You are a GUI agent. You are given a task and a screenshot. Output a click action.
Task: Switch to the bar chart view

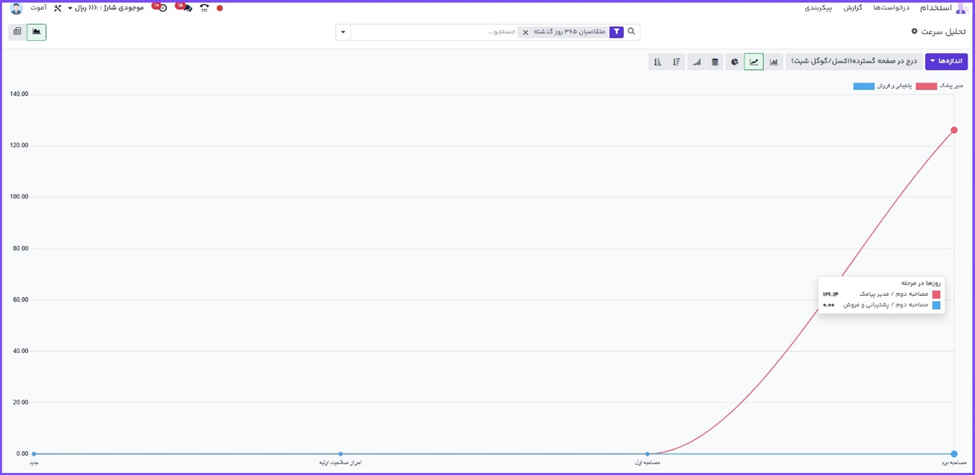pyautogui.click(x=774, y=62)
